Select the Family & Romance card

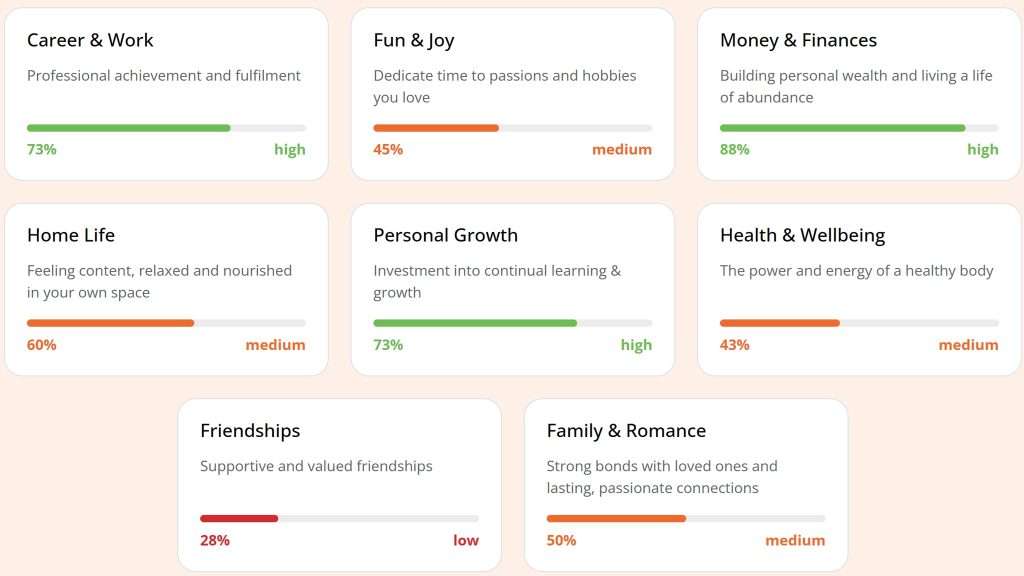(685, 483)
